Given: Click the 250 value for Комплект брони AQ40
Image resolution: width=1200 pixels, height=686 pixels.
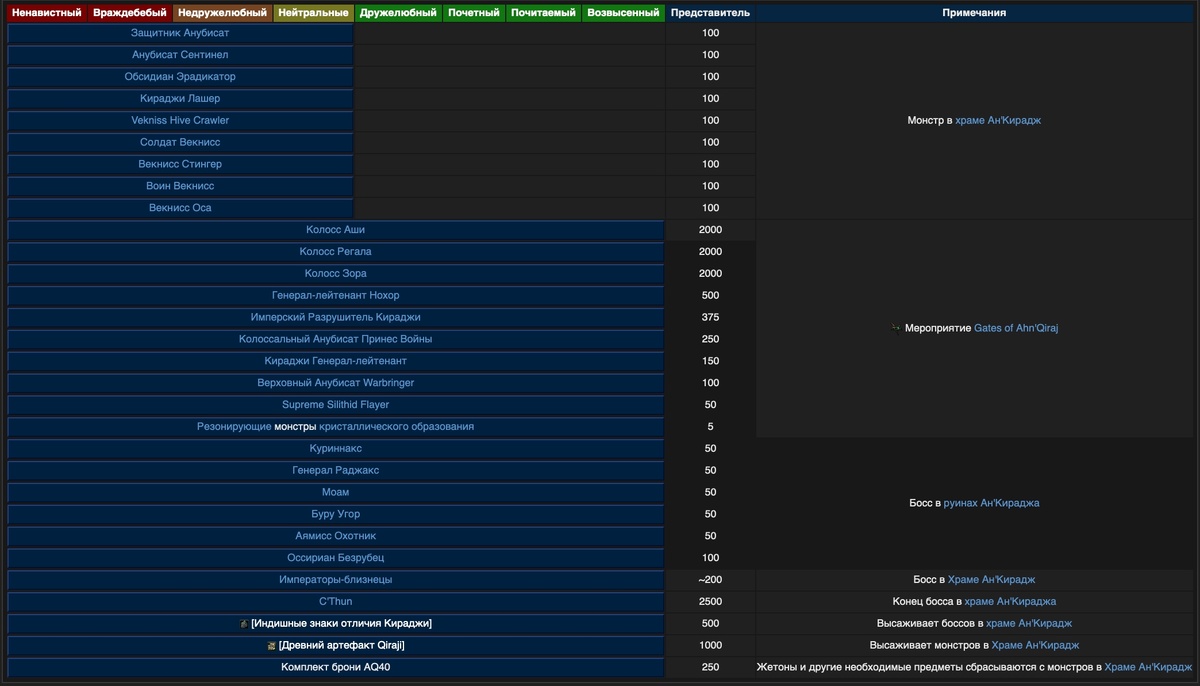Looking at the screenshot, I should point(711,668).
